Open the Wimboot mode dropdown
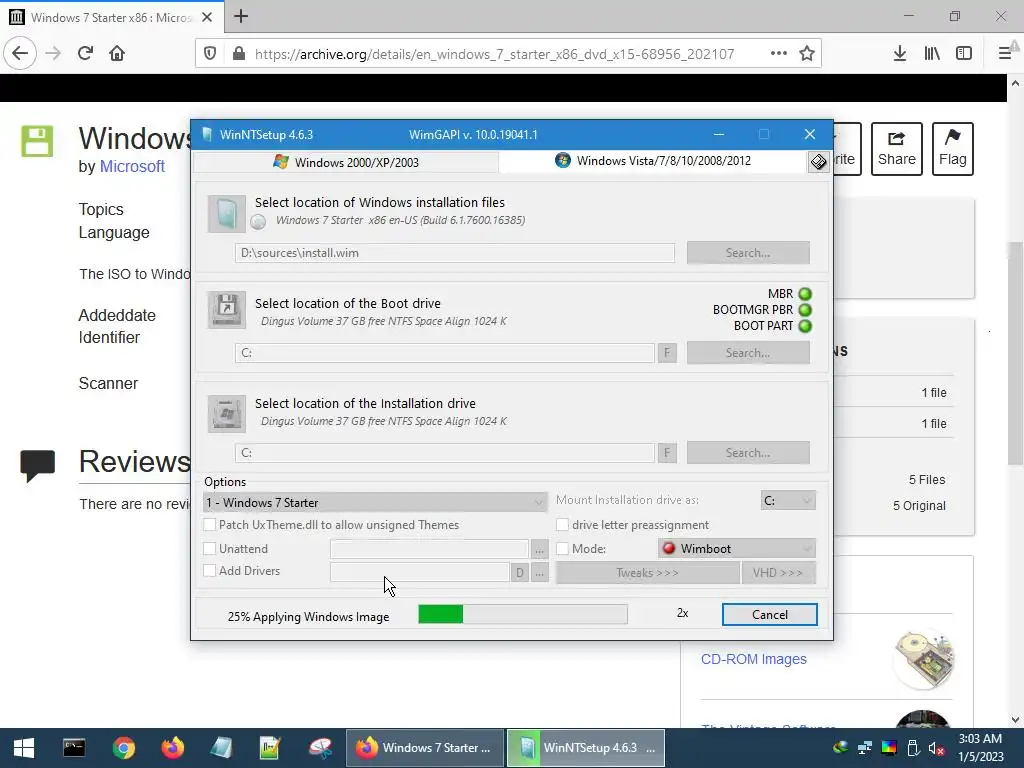Viewport: 1024px width, 768px height. (x=737, y=549)
